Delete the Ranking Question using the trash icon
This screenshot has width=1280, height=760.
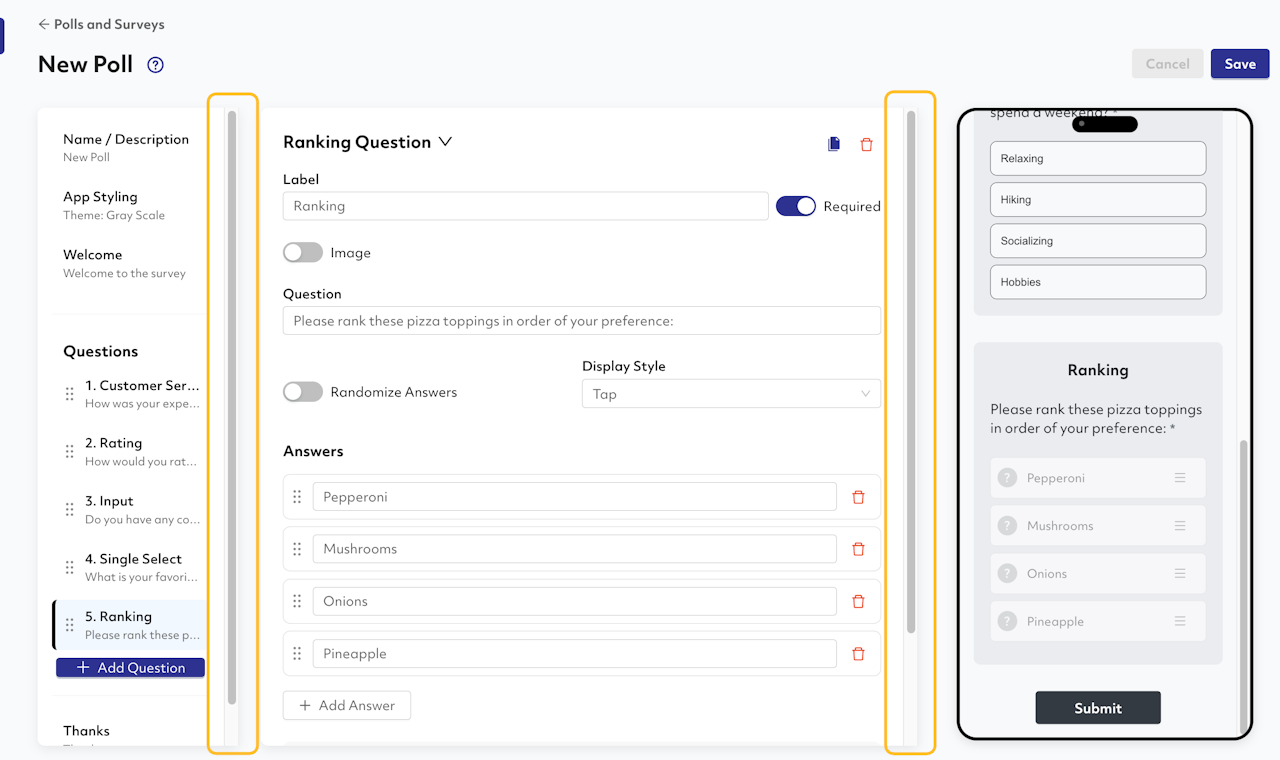click(866, 144)
